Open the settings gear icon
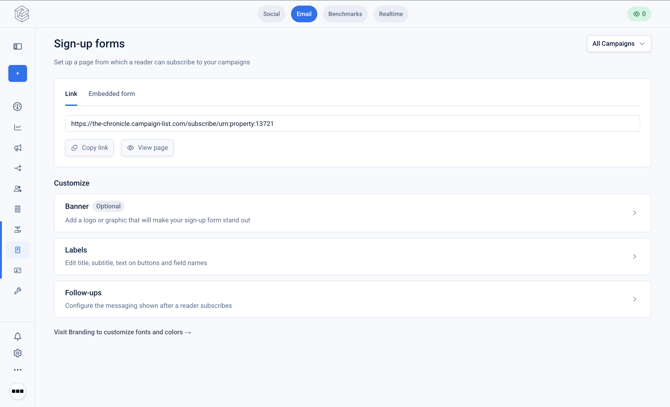 point(18,353)
